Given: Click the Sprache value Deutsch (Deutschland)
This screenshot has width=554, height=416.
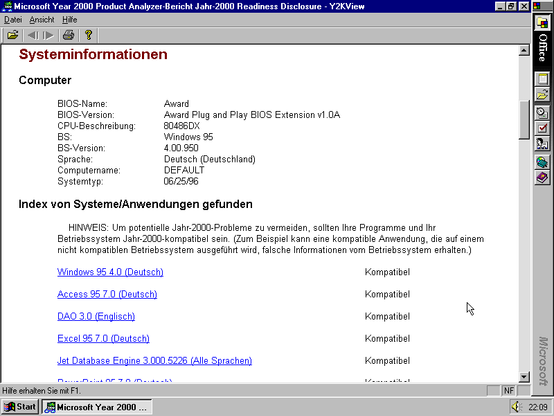Looking at the screenshot, I should (210, 159).
